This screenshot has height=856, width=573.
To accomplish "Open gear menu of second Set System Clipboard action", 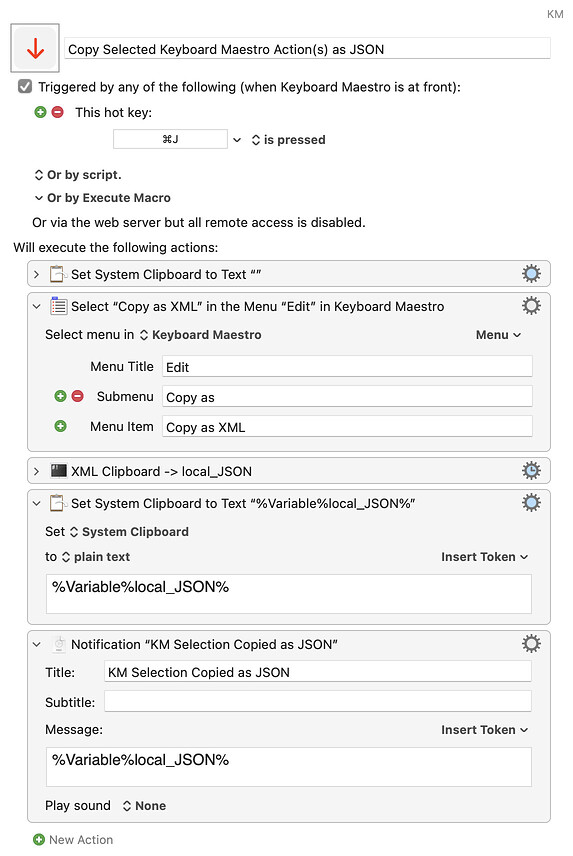I will coord(531,503).
